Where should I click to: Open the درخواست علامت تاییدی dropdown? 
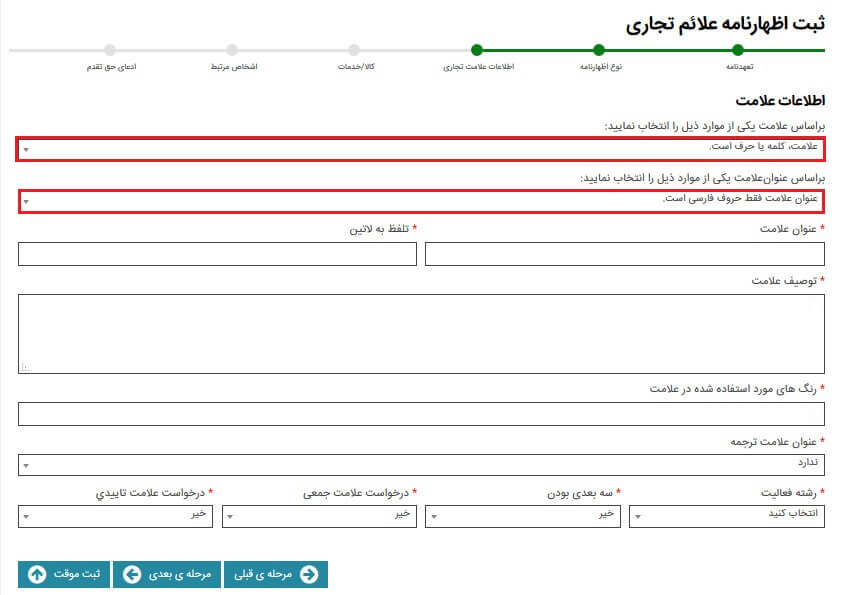[x=115, y=516]
